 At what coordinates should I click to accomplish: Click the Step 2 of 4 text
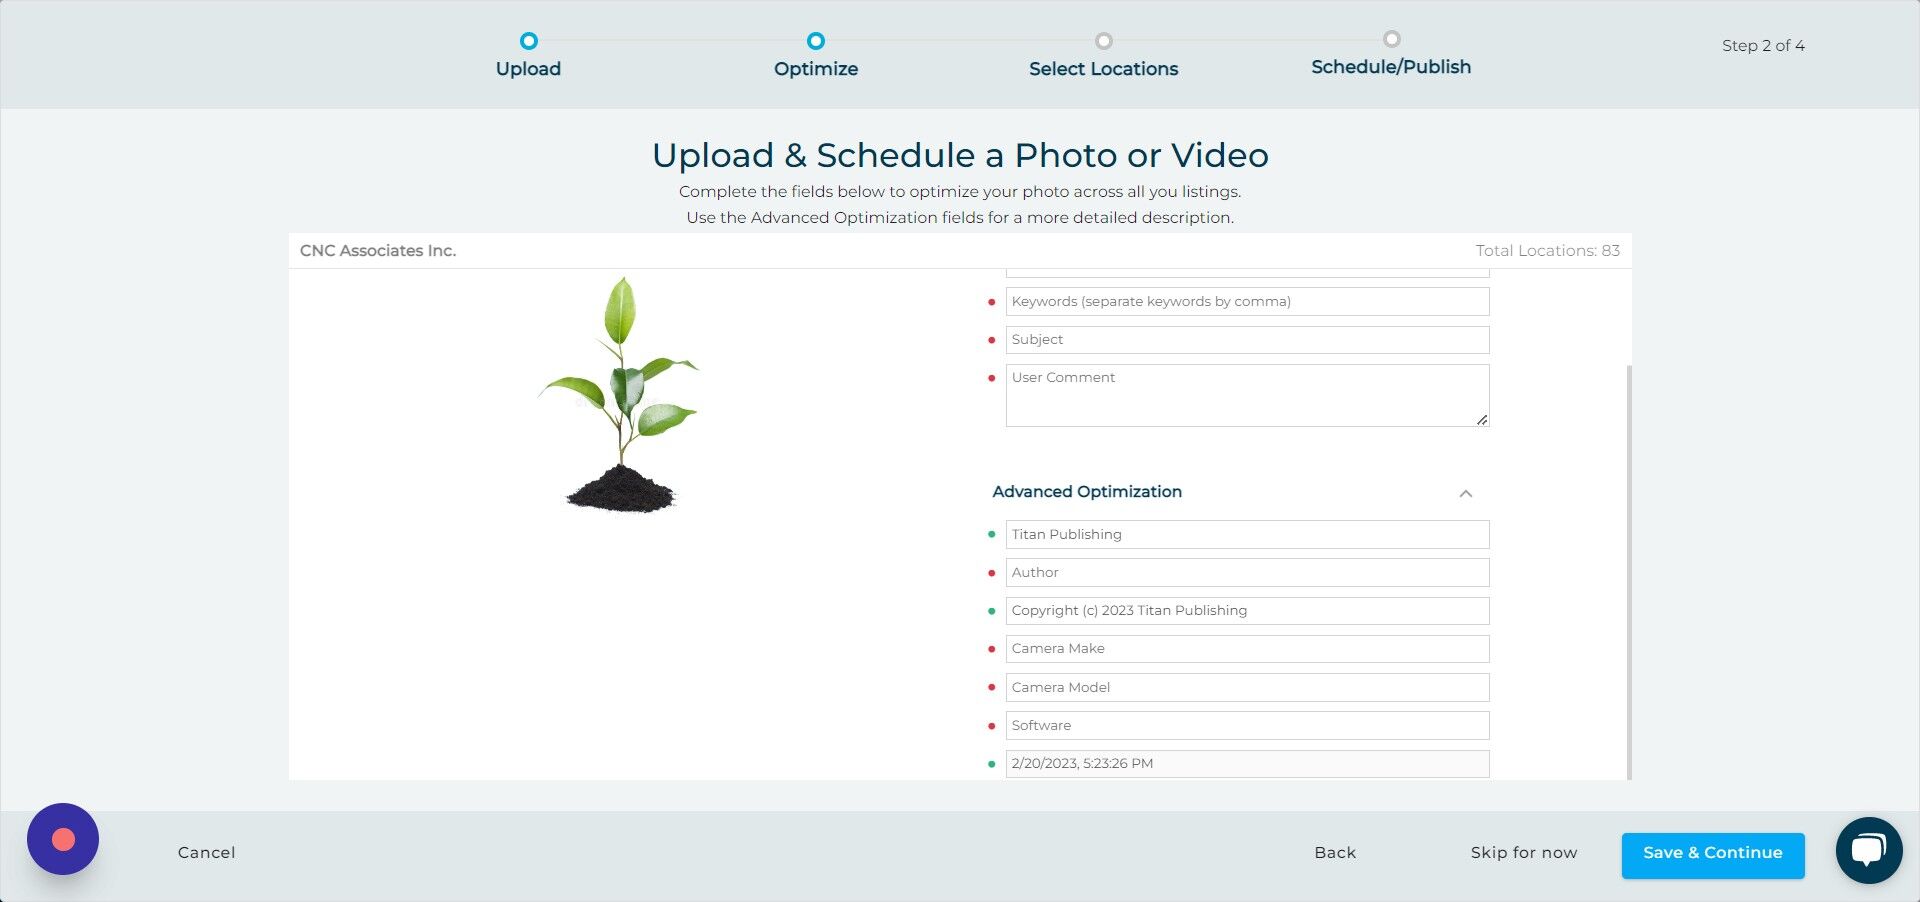click(x=1763, y=45)
